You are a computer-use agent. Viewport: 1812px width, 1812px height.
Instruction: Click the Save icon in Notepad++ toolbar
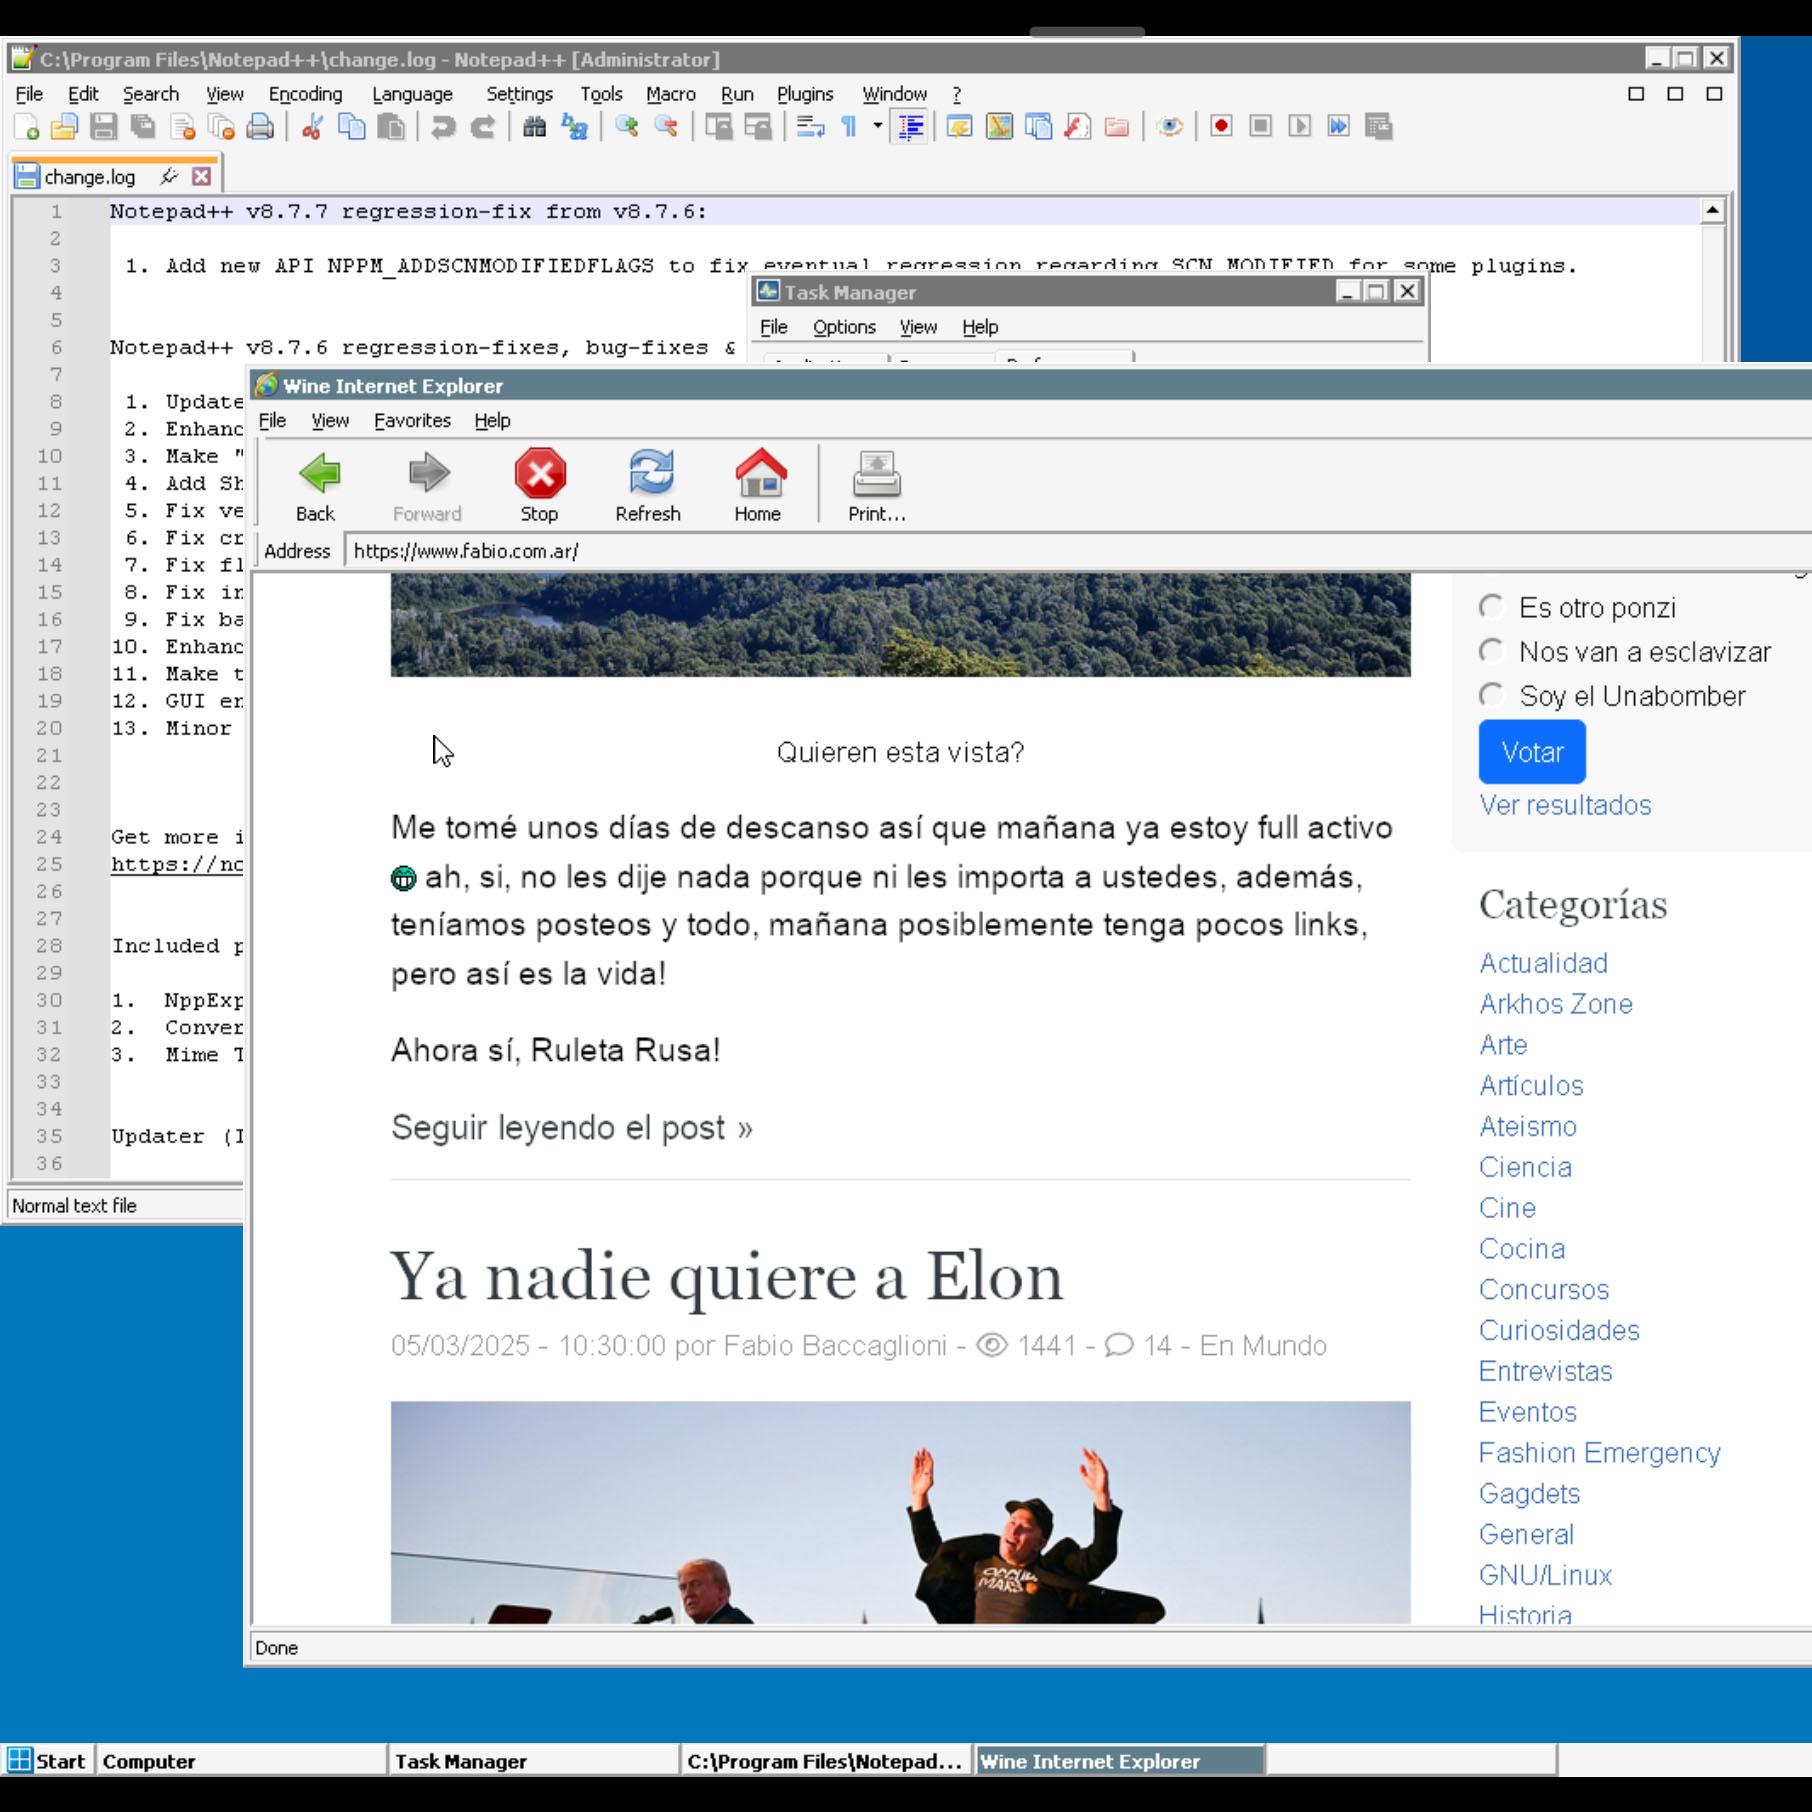(x=104, y=127)
